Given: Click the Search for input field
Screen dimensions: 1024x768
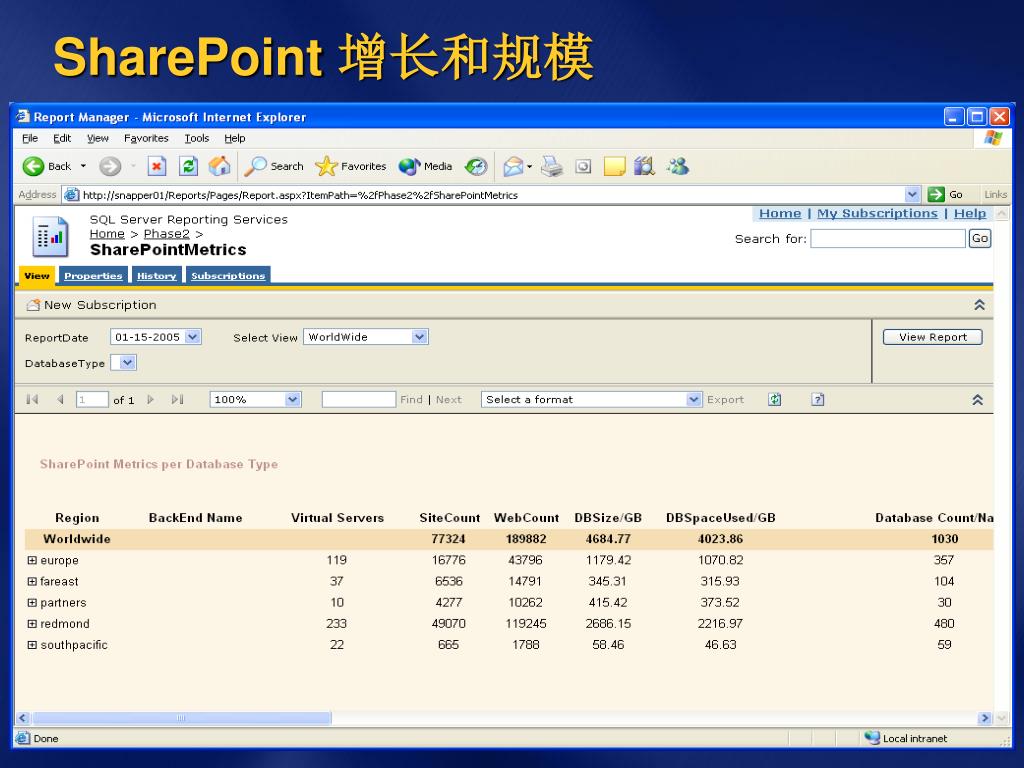Looking at the screenshot, I should click(888, 238).
